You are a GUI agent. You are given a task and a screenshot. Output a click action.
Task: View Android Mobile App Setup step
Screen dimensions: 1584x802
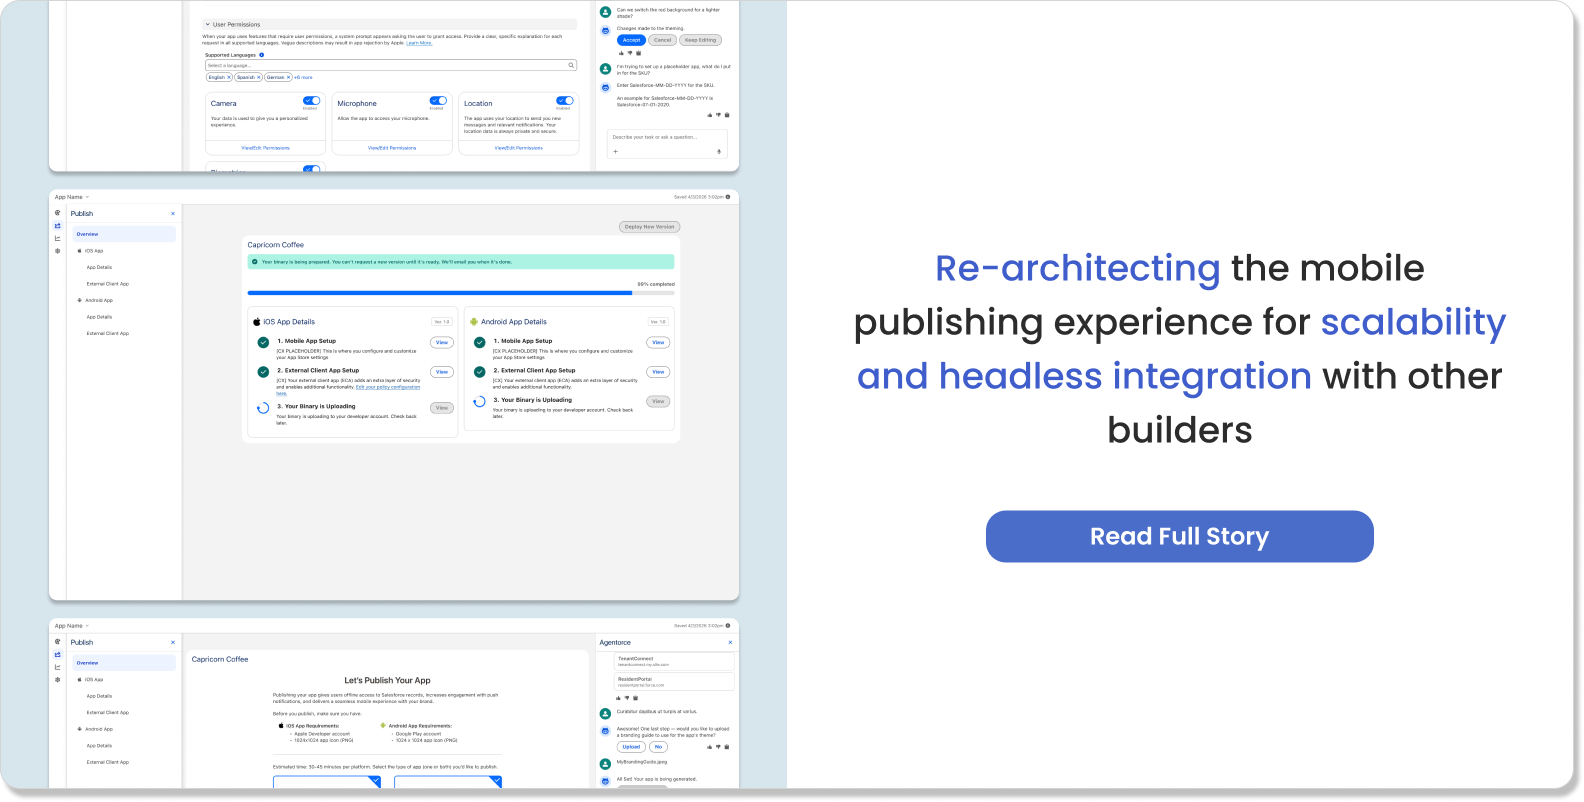pyautogui.click(x=658, y=343)
